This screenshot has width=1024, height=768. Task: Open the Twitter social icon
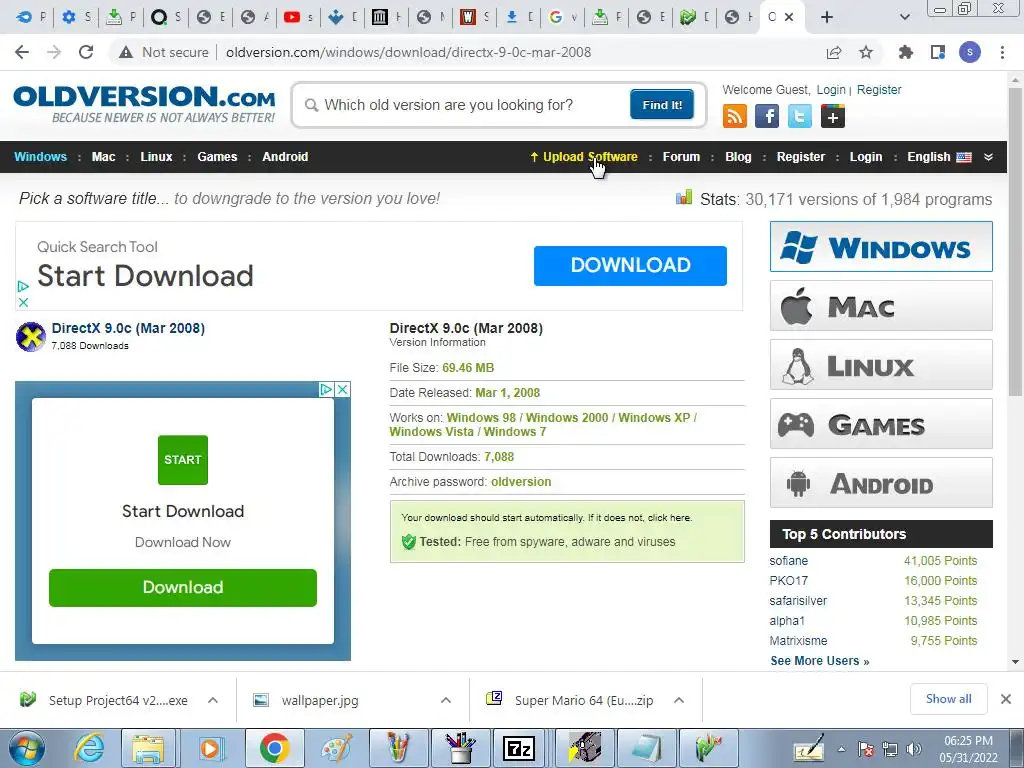click(799, 117)
